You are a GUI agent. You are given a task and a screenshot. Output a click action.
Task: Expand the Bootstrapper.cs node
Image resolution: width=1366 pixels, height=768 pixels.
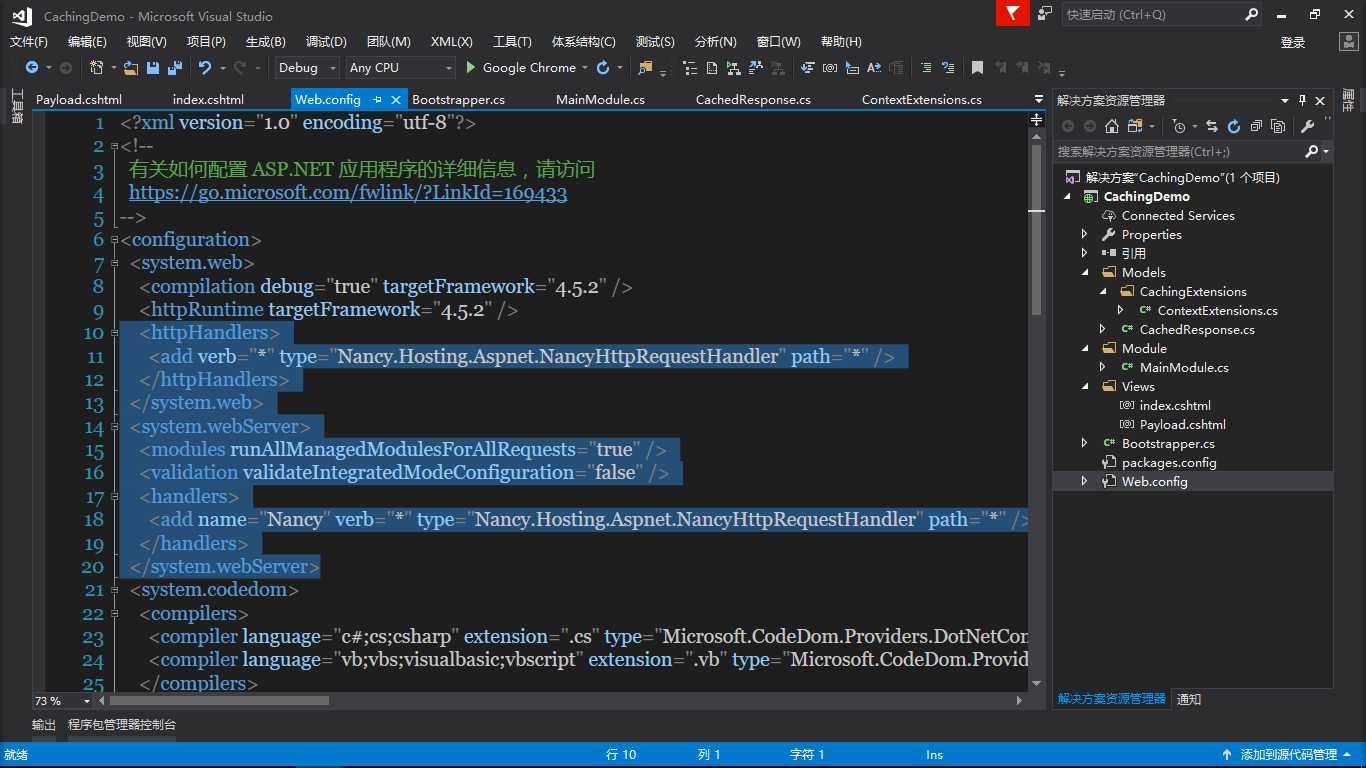[1085, 443]
